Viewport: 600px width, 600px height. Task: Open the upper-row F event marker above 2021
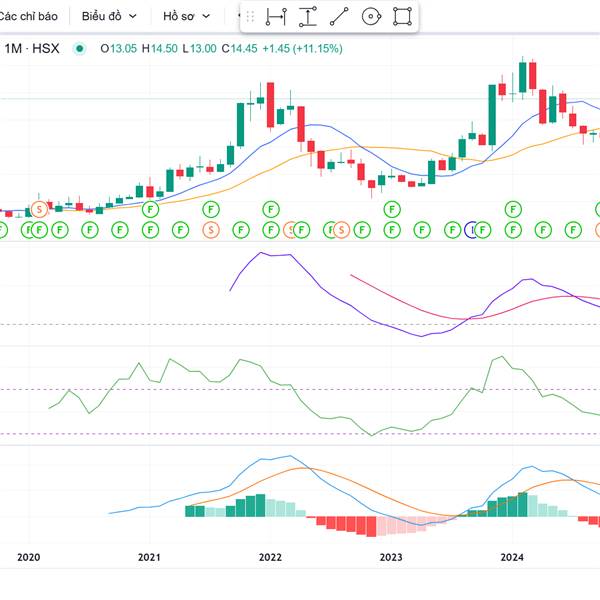[x=150, y=209]
